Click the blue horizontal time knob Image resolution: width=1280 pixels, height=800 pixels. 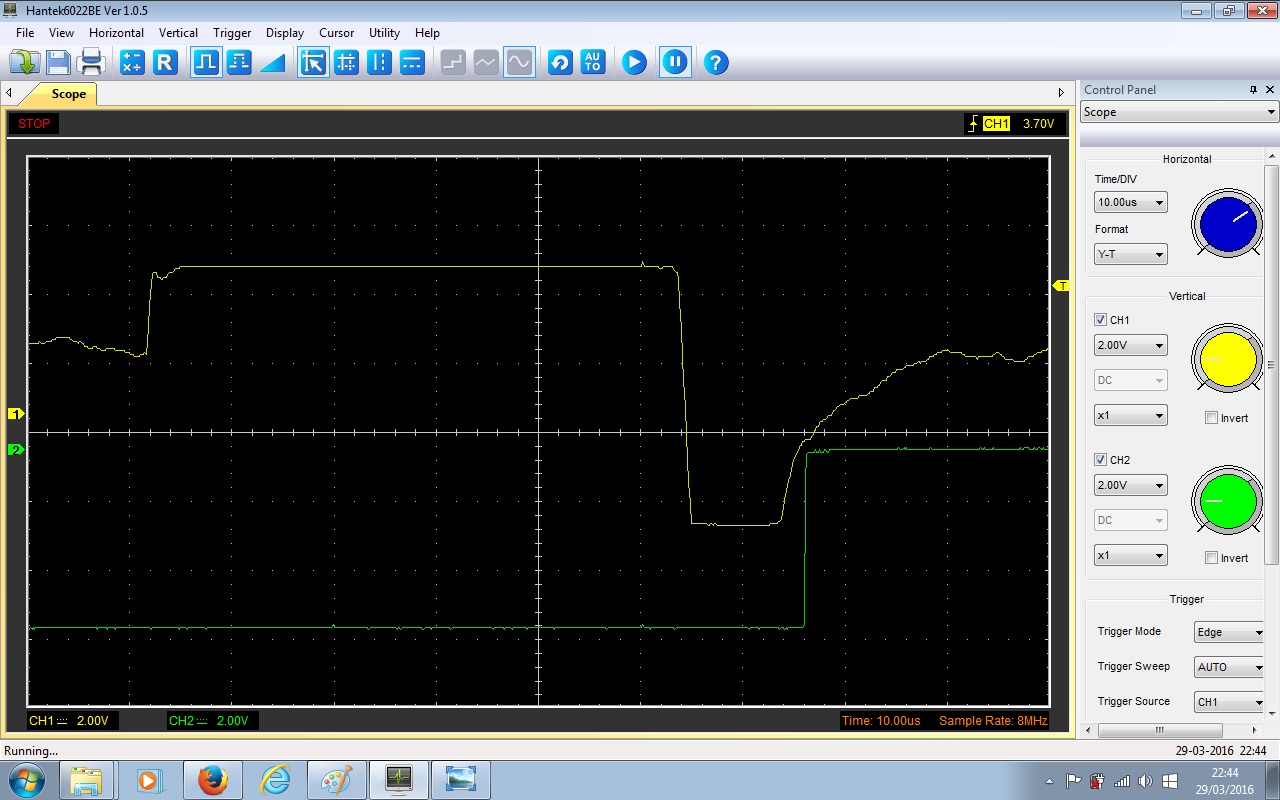(1227, 224)
